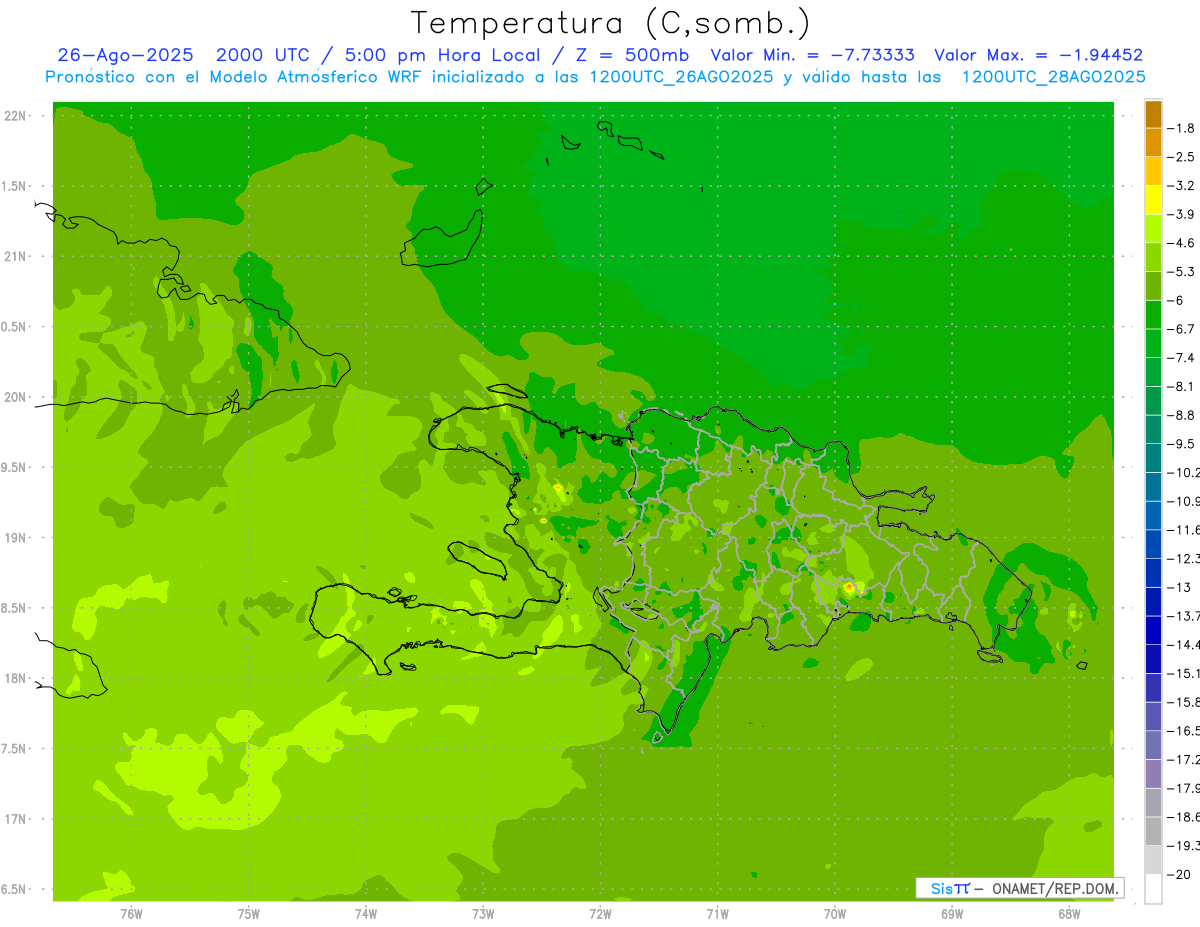Choose the grey swatch between -18.6 and -19.3

tap(1153, 831)
